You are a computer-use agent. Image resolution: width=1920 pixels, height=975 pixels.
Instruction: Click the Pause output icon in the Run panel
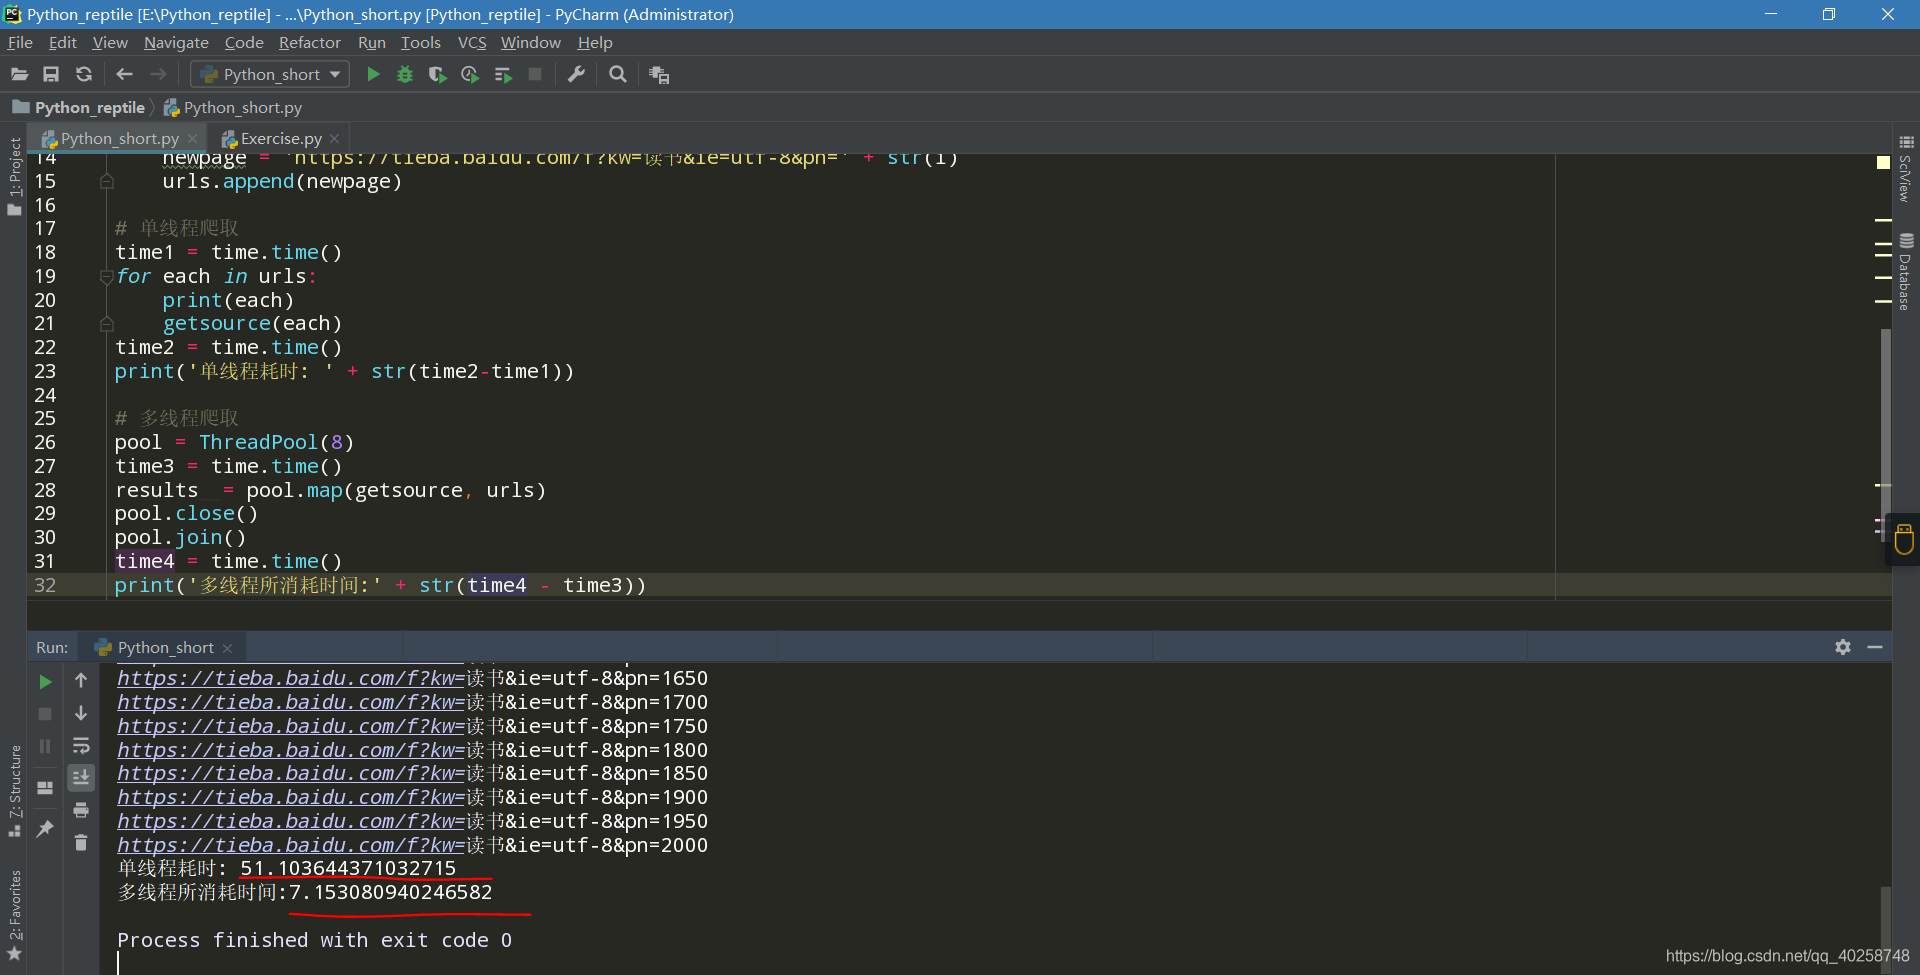(45, 746)
